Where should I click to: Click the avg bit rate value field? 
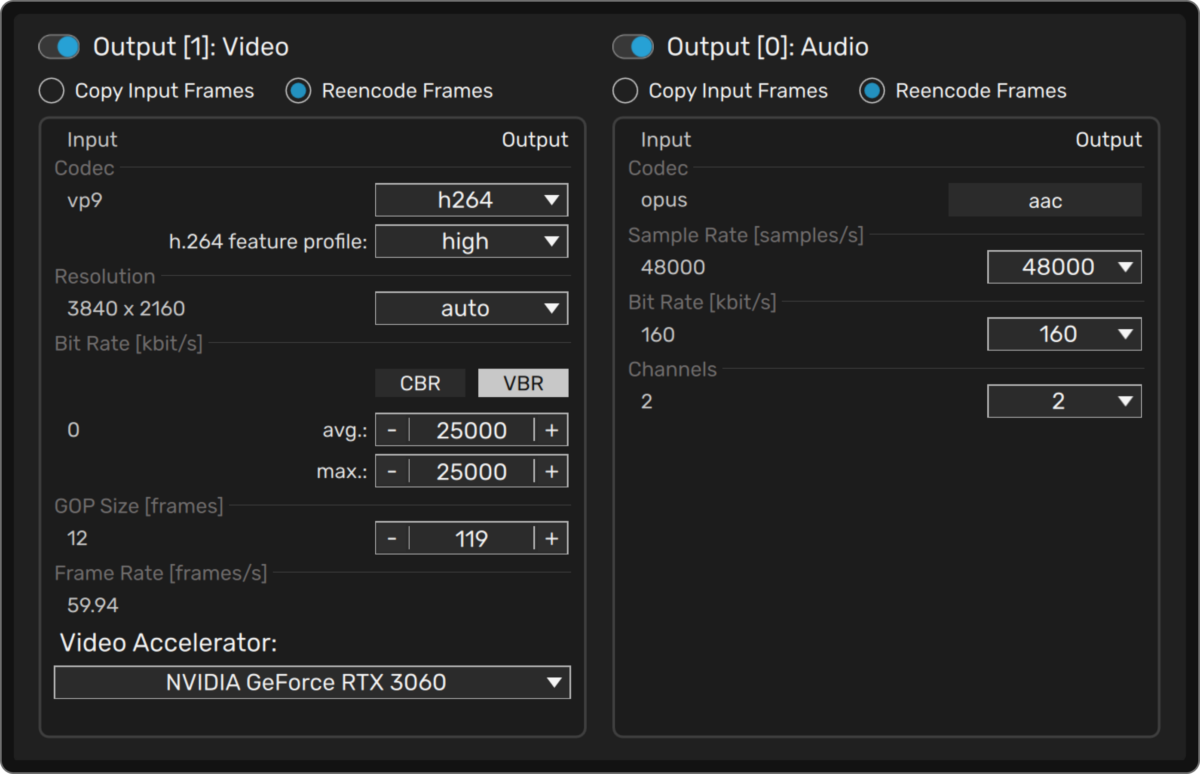click(471, 429)
